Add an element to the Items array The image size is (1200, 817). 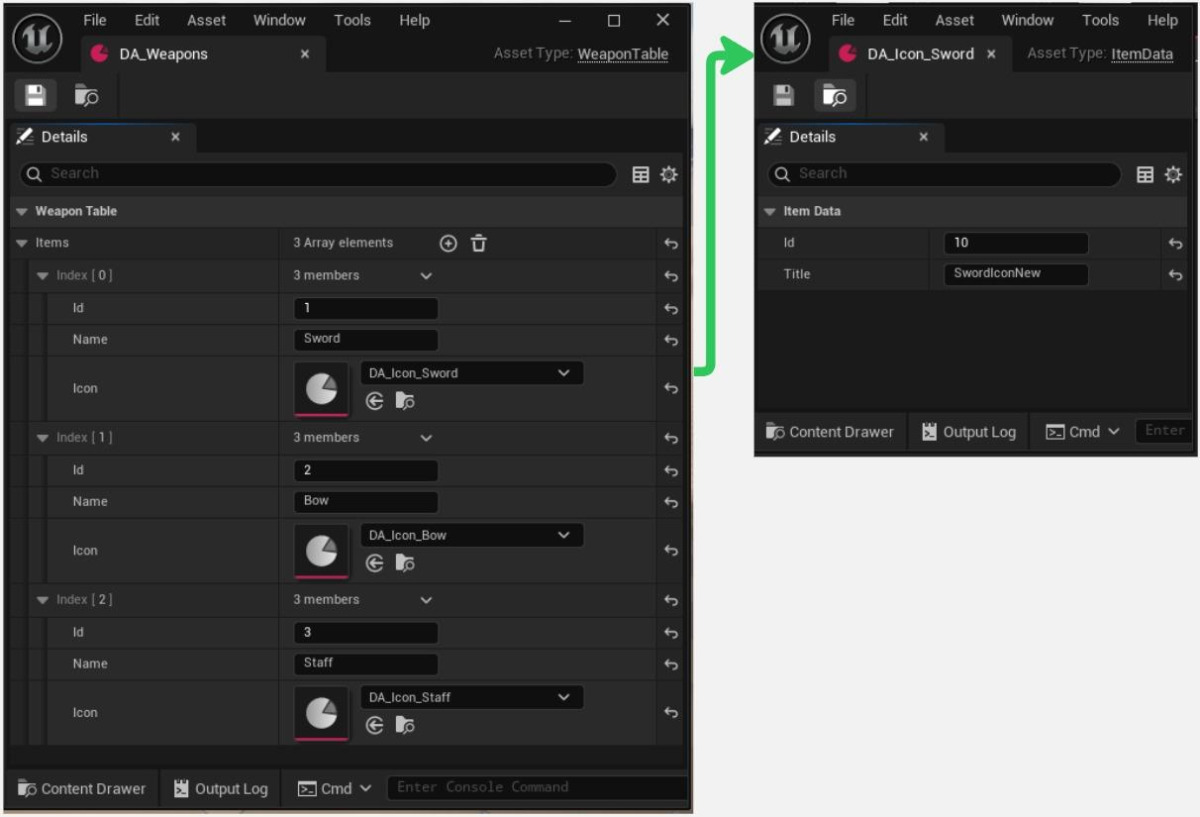point(448,243)
